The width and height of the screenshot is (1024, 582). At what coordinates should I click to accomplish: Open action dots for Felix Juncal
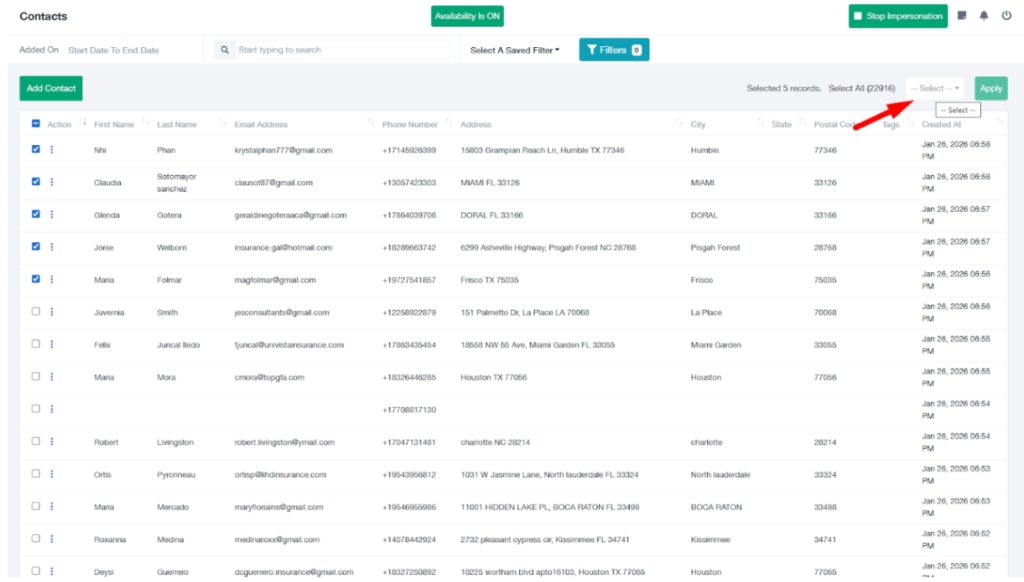tap(52, 344)
